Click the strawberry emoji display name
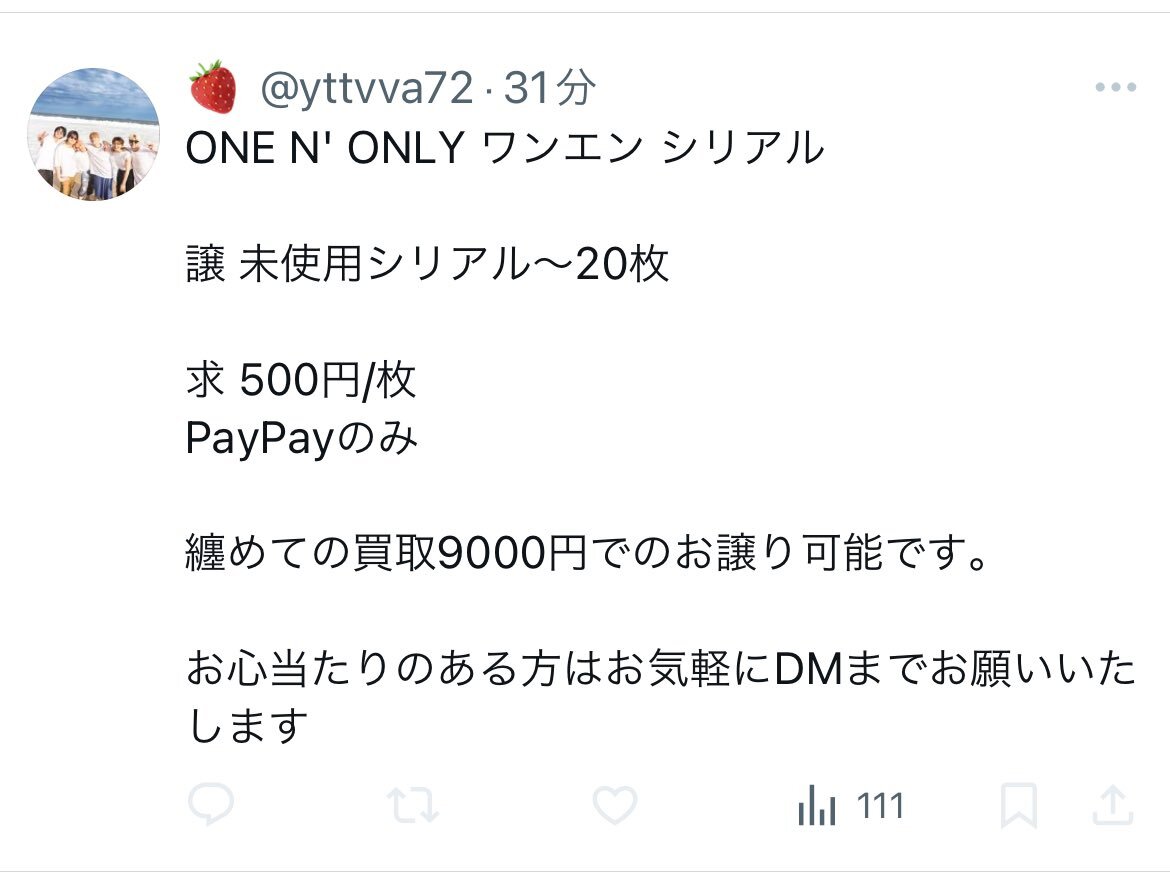 click(213, 87)
